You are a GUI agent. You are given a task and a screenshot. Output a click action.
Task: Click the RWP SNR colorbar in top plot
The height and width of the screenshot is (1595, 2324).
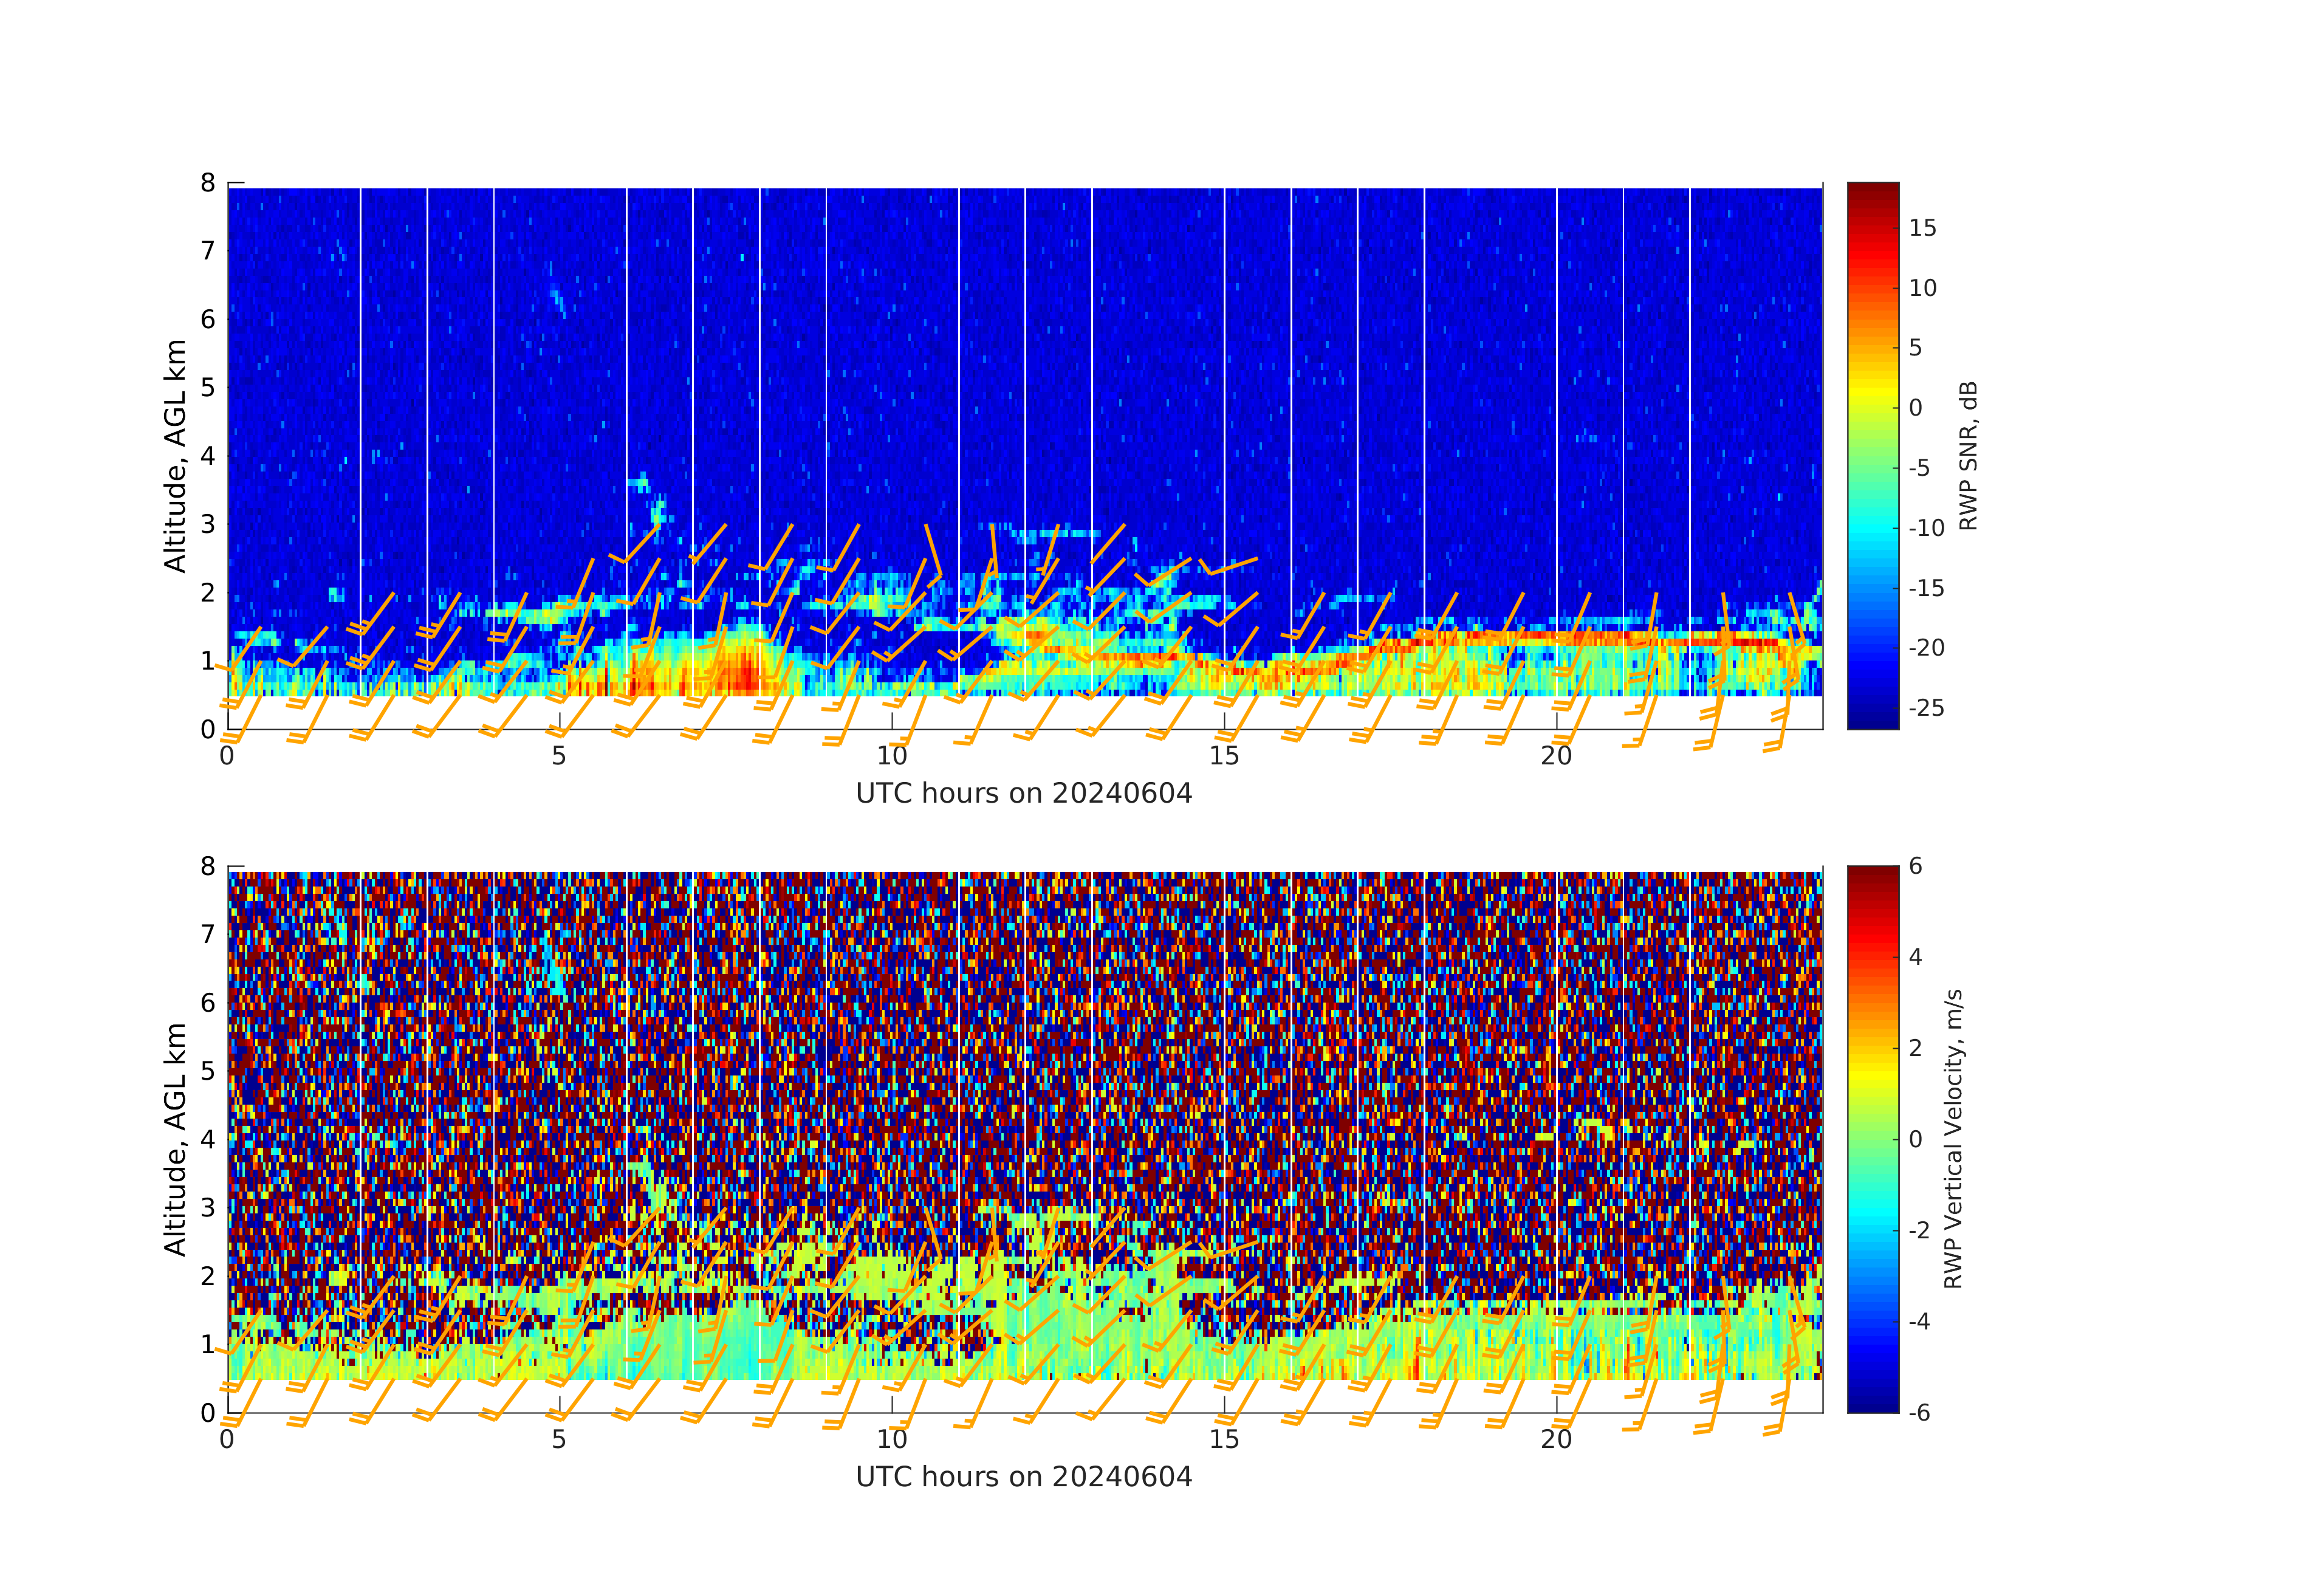(x=1872, y=455)
